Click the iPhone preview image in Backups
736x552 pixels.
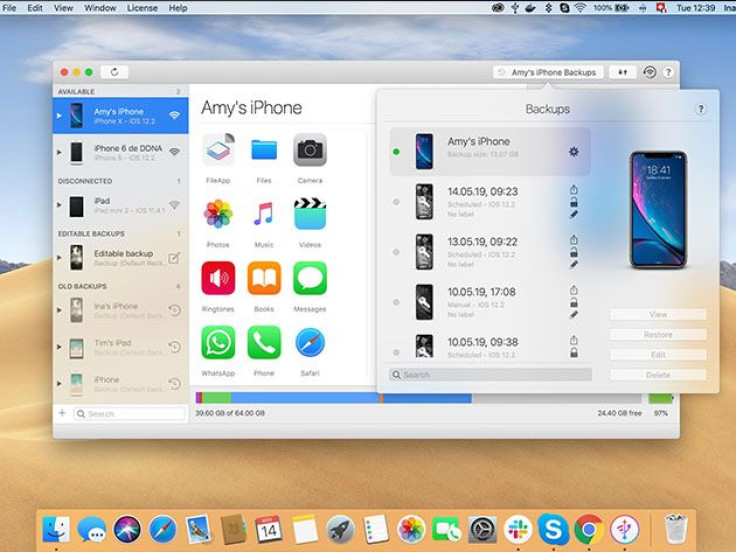(x=659, y=210)
